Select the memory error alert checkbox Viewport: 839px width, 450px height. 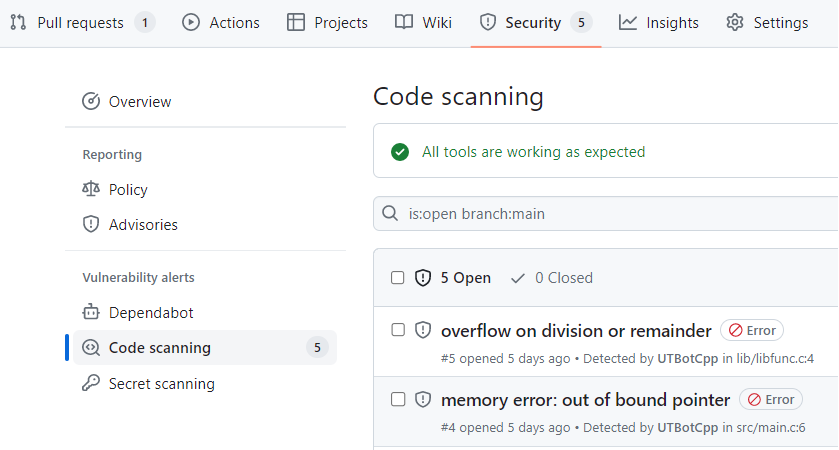coord(398,399)
